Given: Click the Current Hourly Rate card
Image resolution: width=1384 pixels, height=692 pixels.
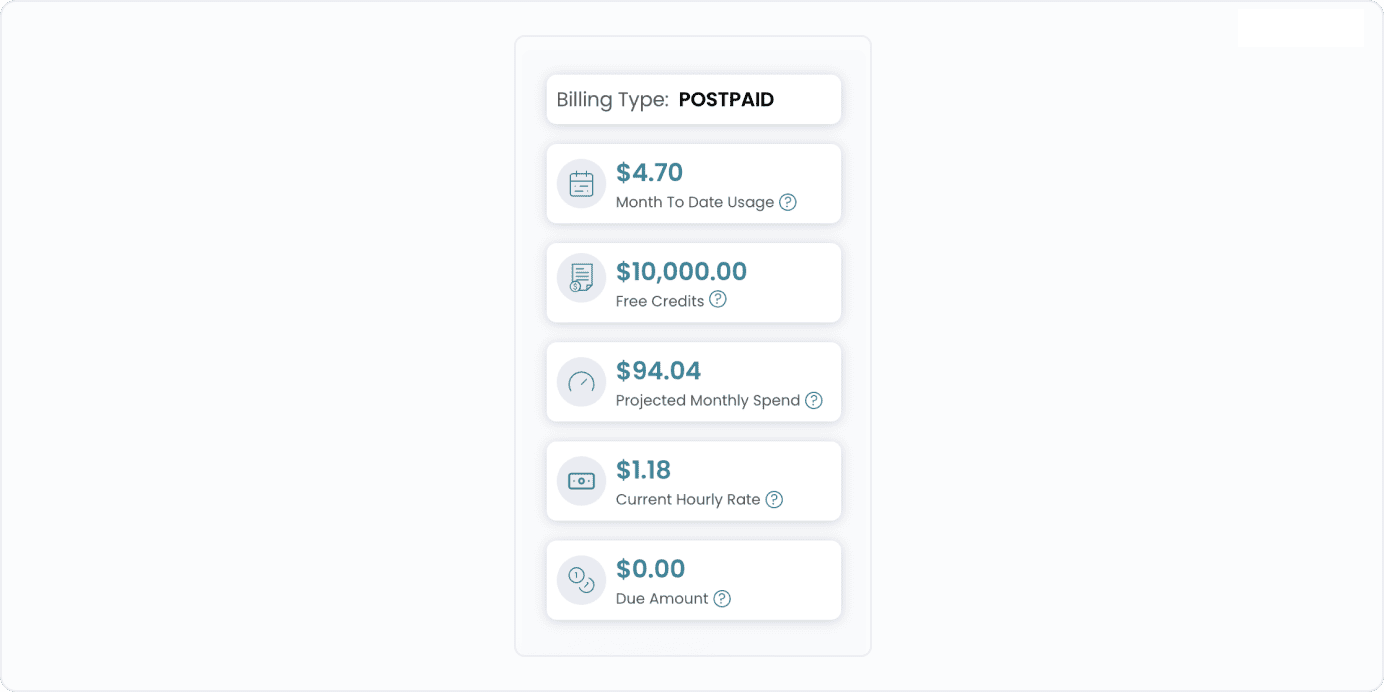Looking at the screenshot, I should coord(693,481).
